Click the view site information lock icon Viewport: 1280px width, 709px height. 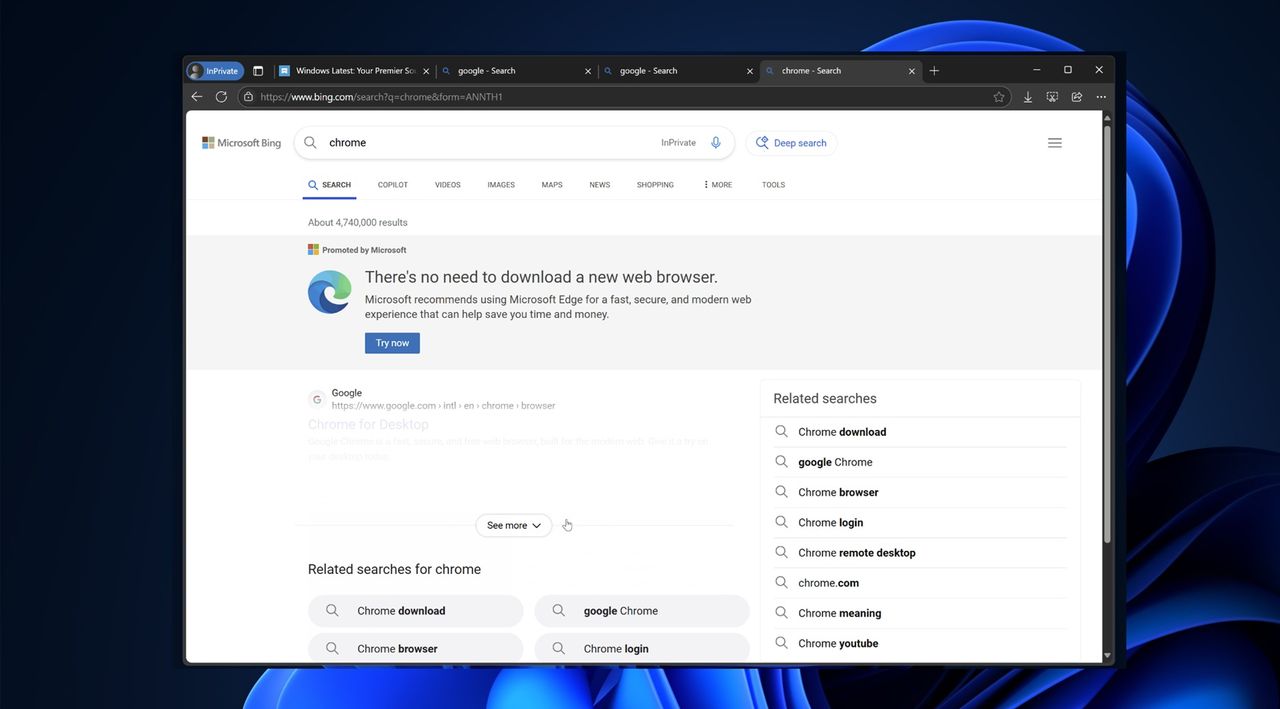(x=247, y=96)
